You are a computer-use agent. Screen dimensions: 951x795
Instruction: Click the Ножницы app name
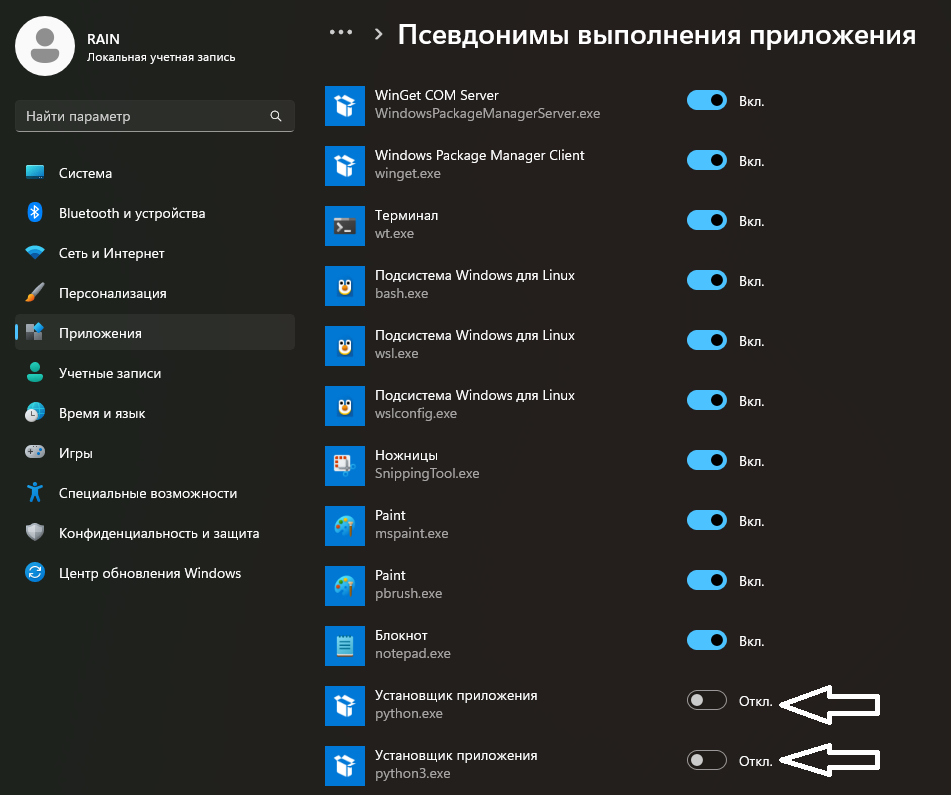[406, 455]
